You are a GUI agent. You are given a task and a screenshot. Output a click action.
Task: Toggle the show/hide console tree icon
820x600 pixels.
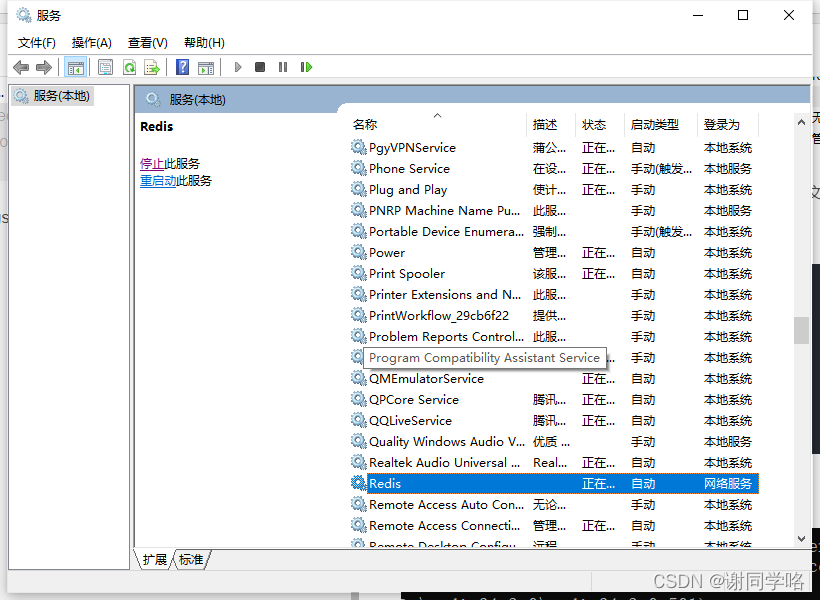tap(75, 67)
